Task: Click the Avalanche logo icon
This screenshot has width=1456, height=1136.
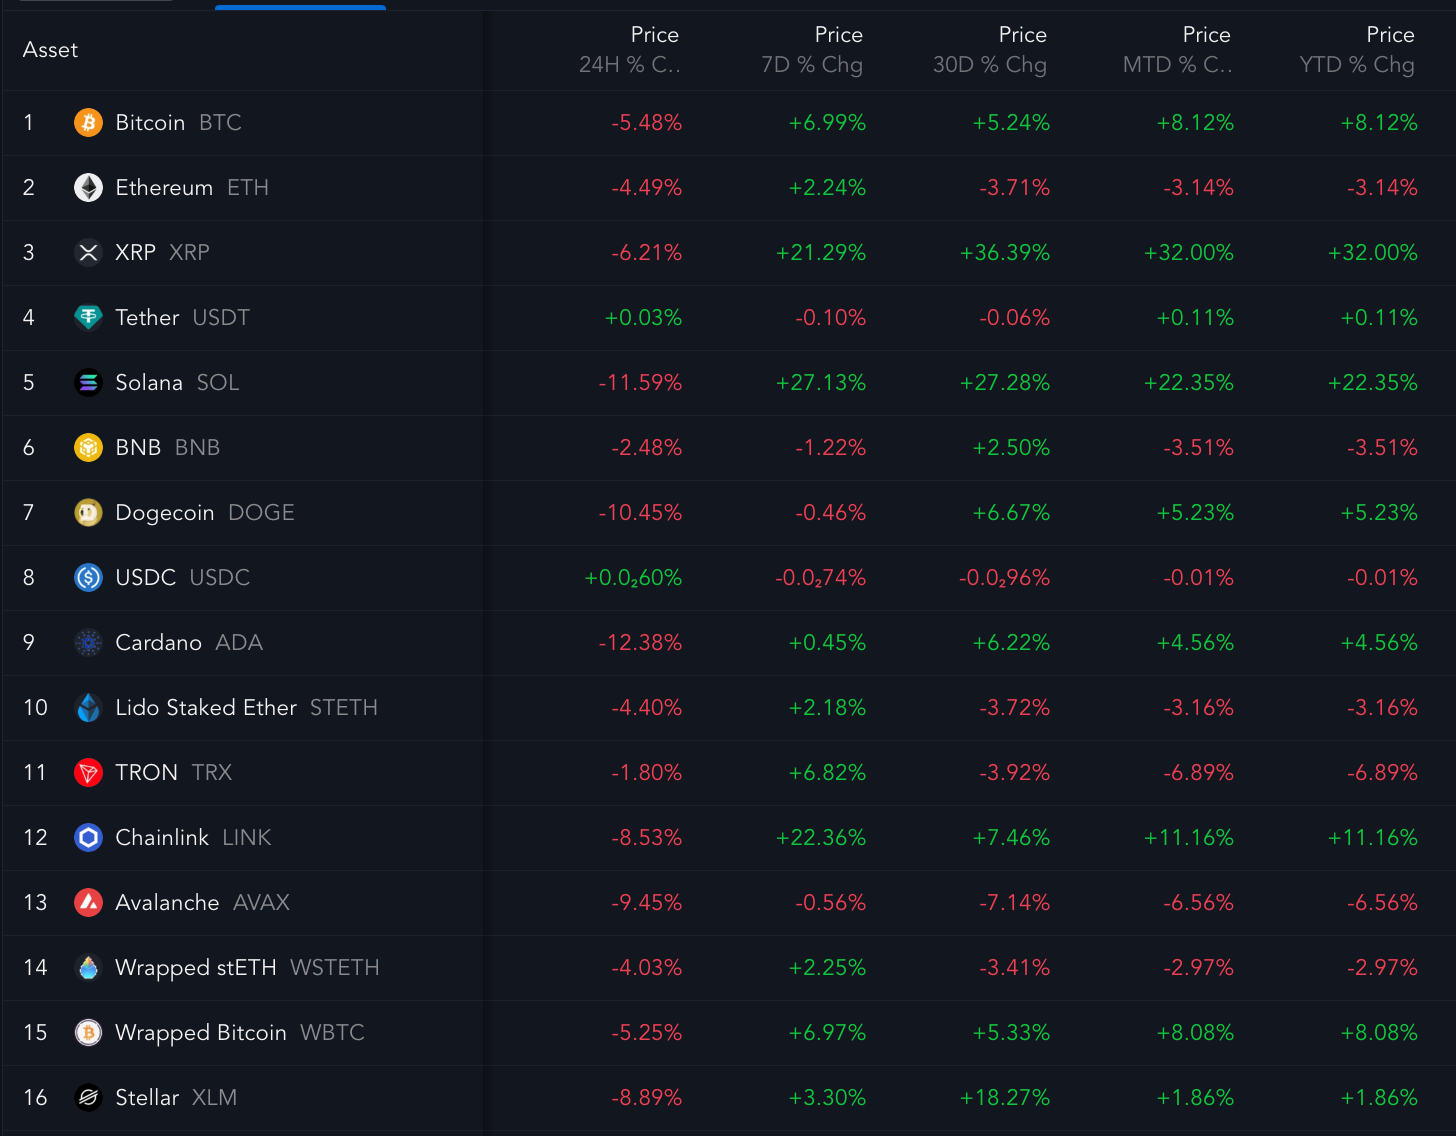Action: (88, 903)
